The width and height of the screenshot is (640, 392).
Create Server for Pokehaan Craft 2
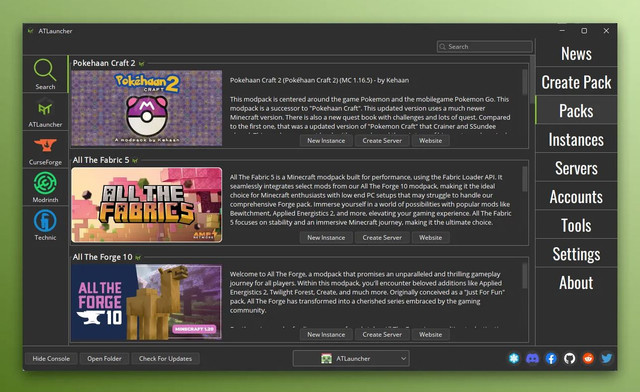[x=382, y=140]
